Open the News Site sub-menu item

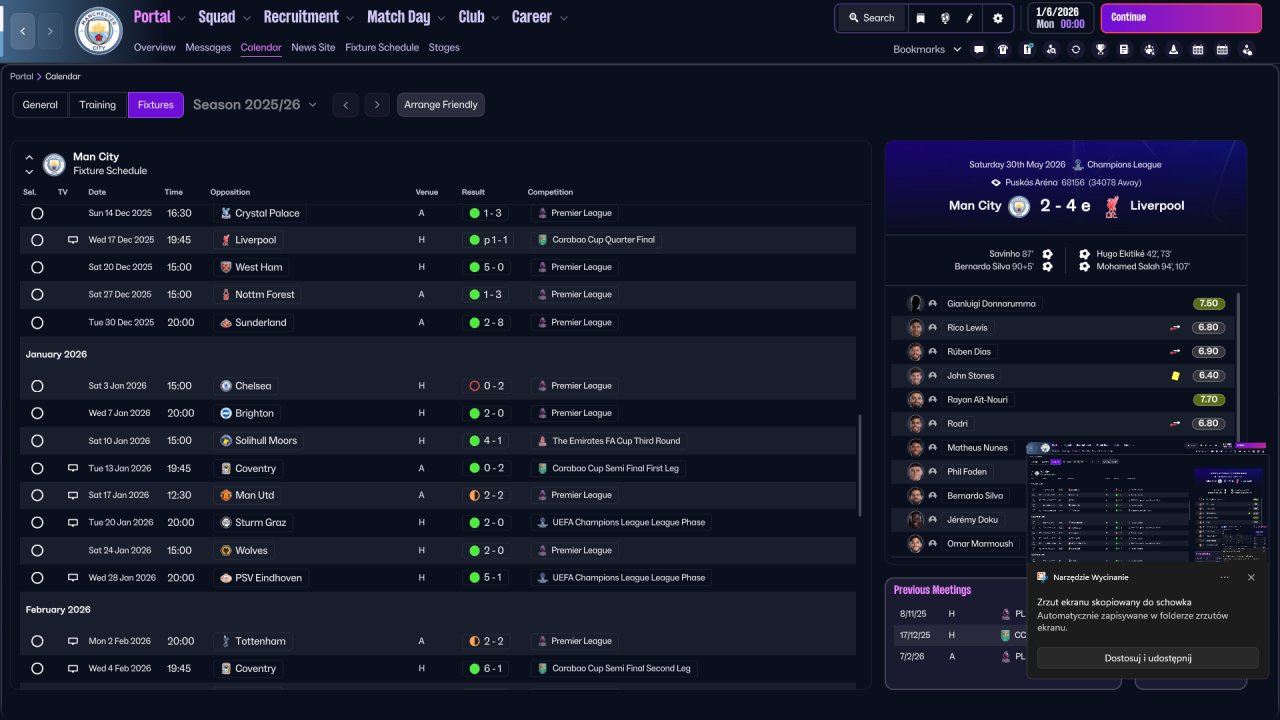point(313,47)
